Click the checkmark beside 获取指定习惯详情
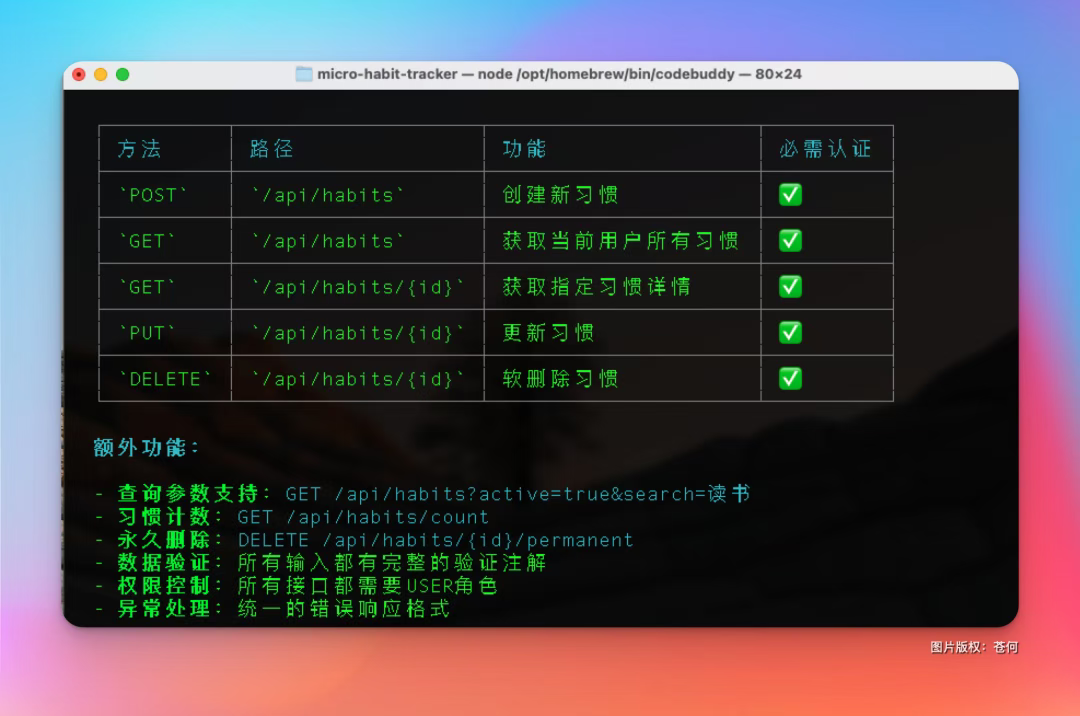The height and width of the screenshot is (716, 1080). click(x=790, y=287)
